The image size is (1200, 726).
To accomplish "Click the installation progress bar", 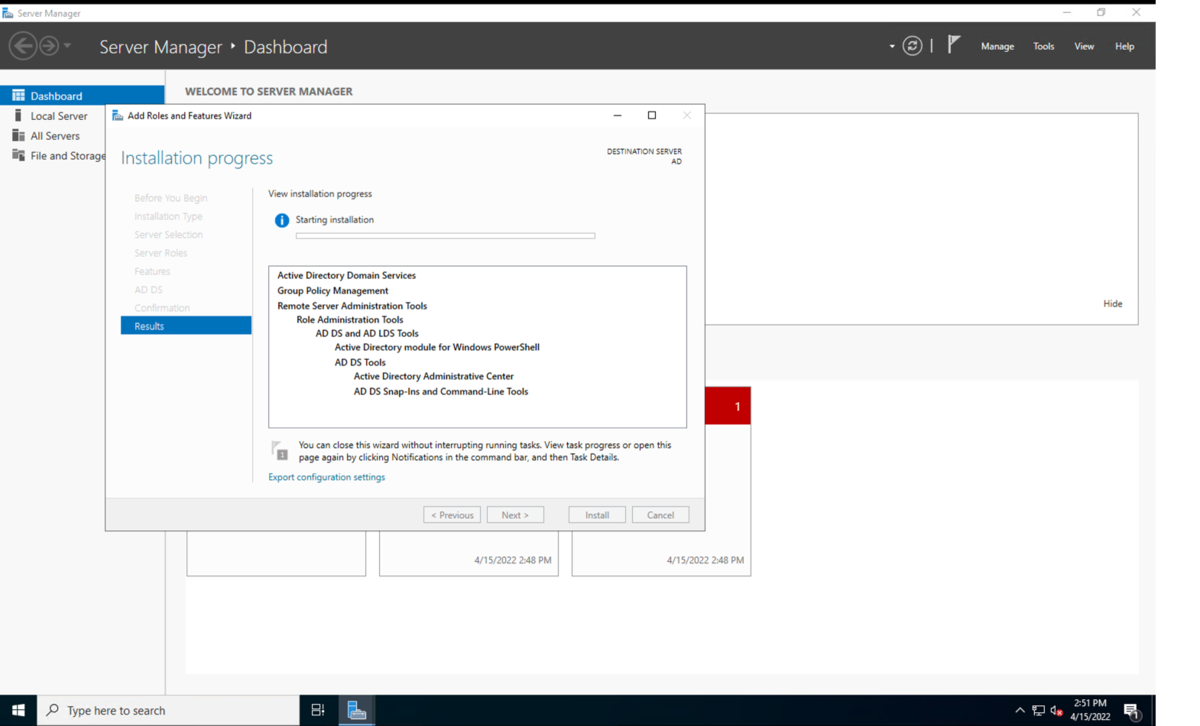I will click(445, 236).
